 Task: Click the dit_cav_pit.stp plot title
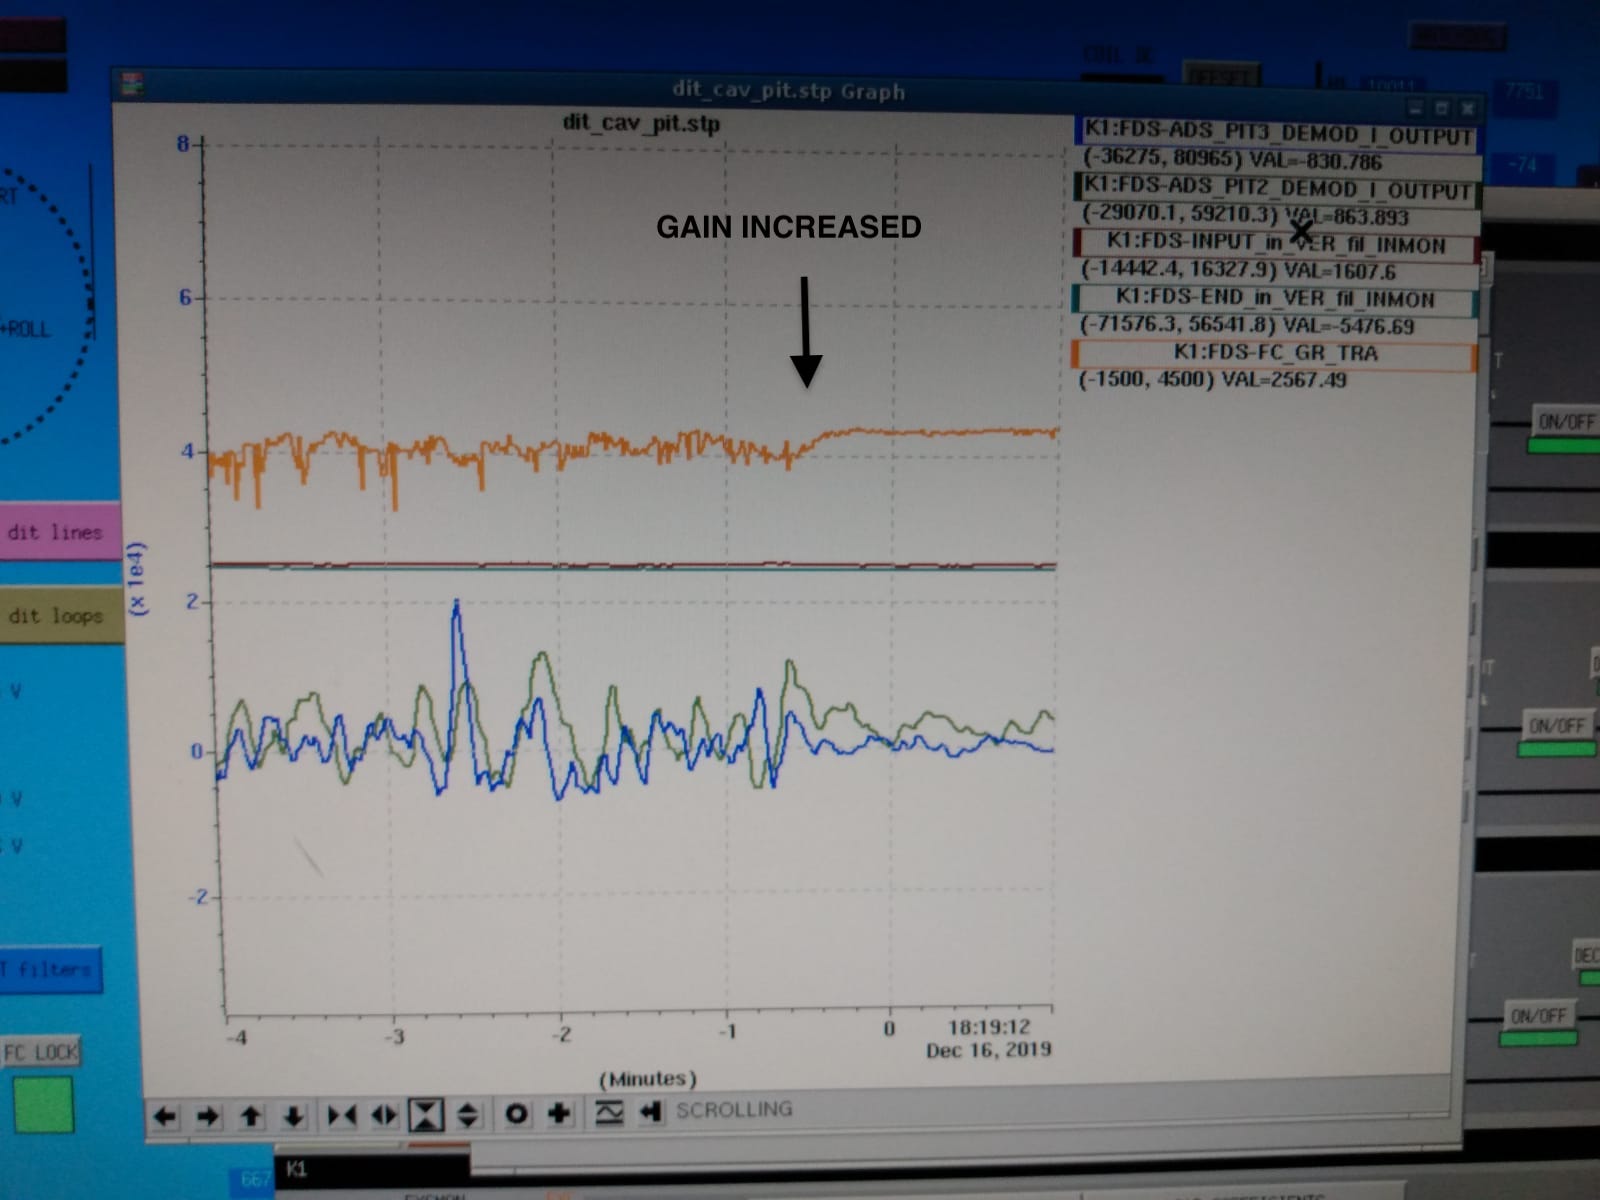tap(641, 124)
